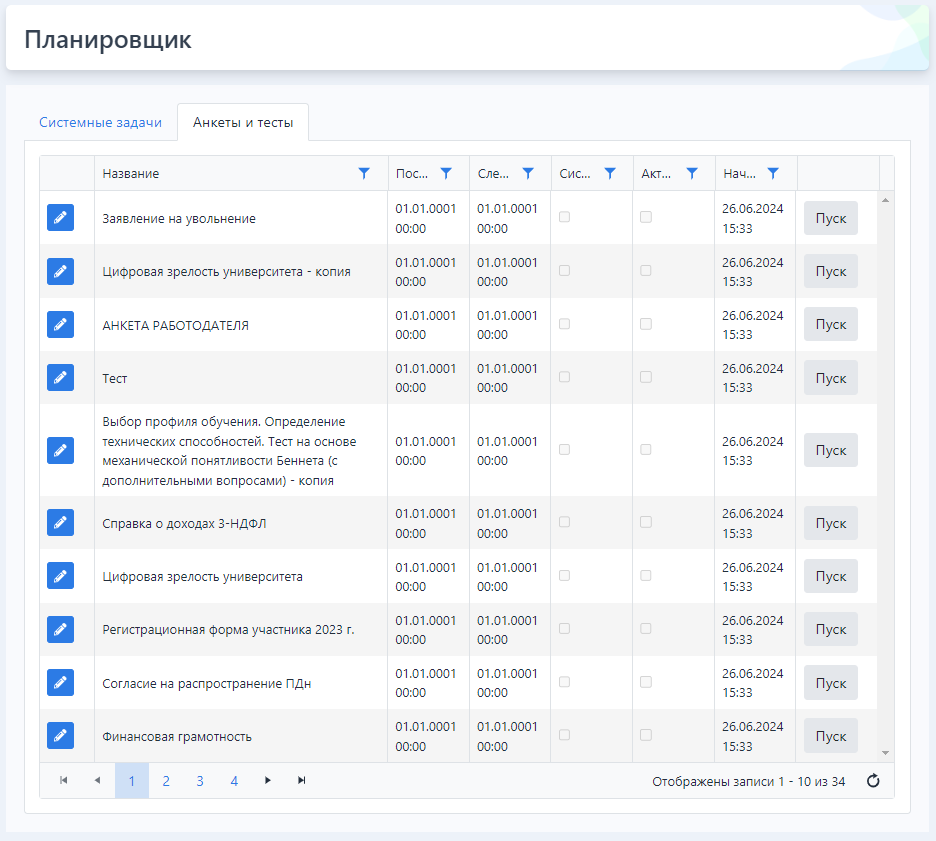
Task: Edit the "Заявление на увольнение" row with pencil icon
Action: click(x=60, y=218)
